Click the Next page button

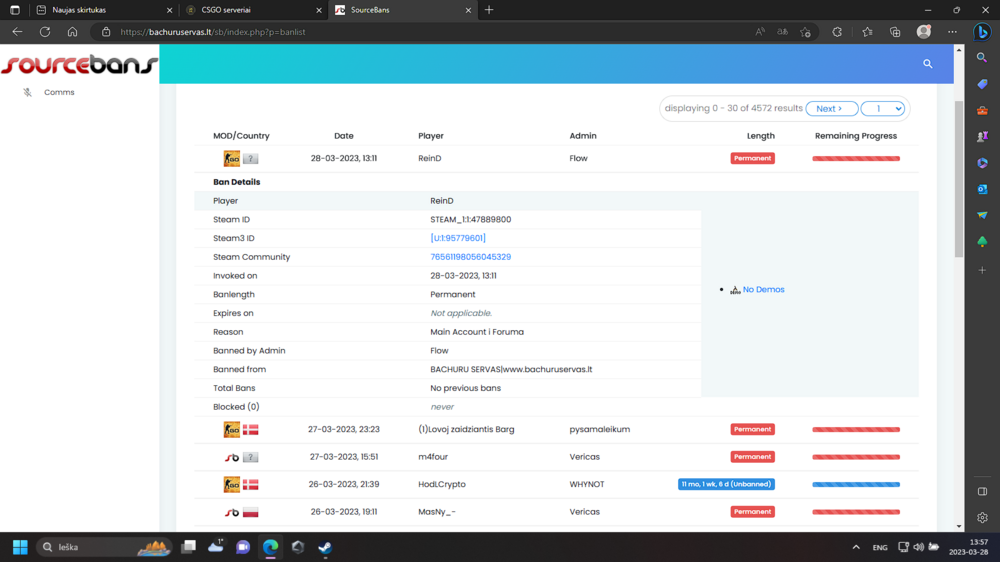coord(831,108)
